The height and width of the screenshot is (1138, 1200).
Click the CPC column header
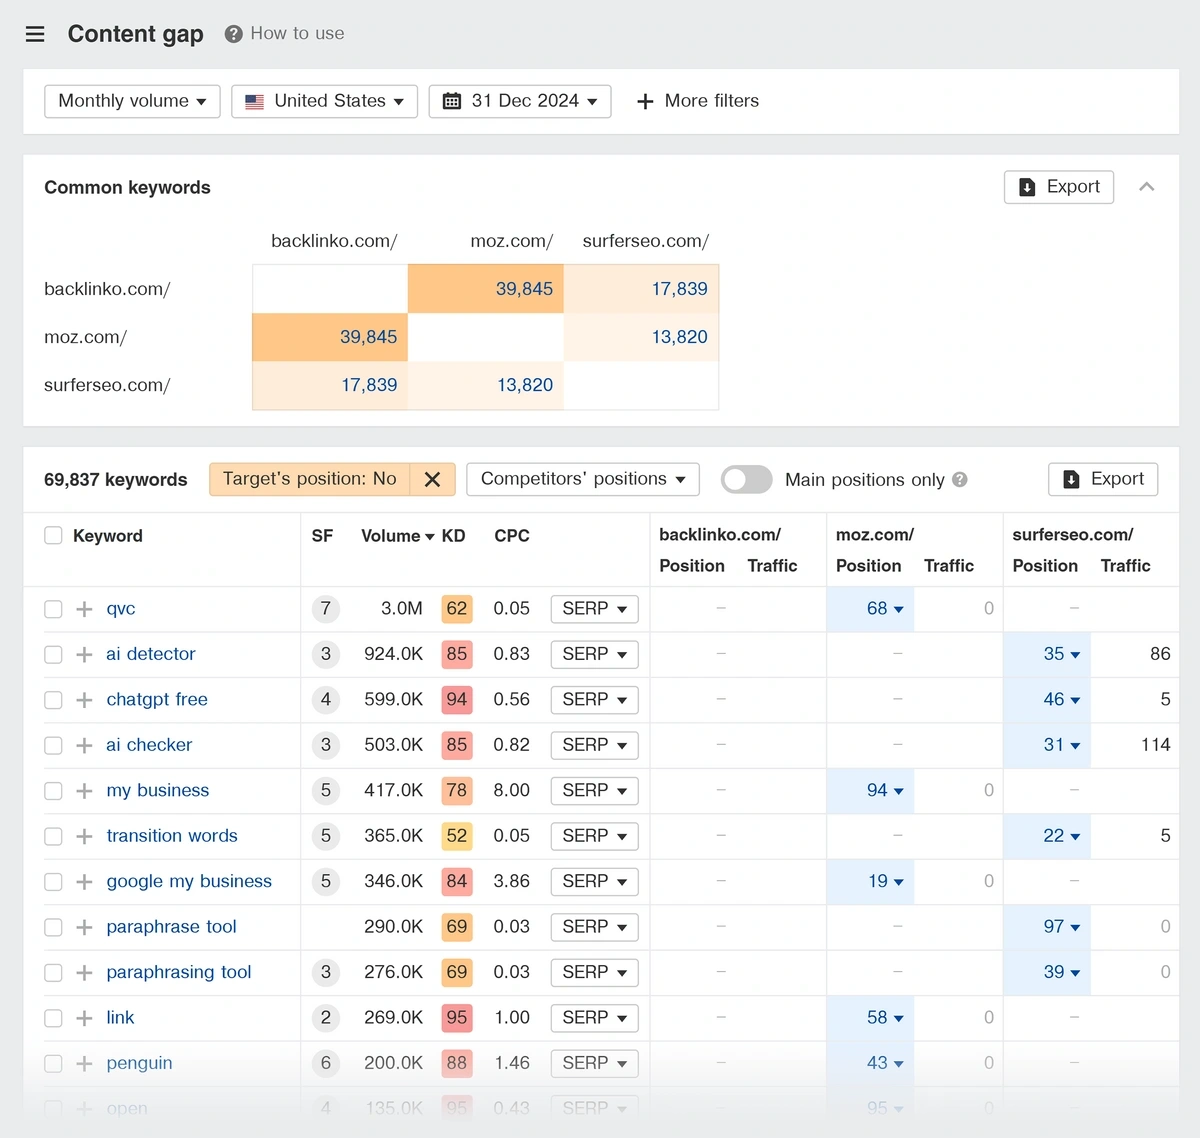(512, 536)
